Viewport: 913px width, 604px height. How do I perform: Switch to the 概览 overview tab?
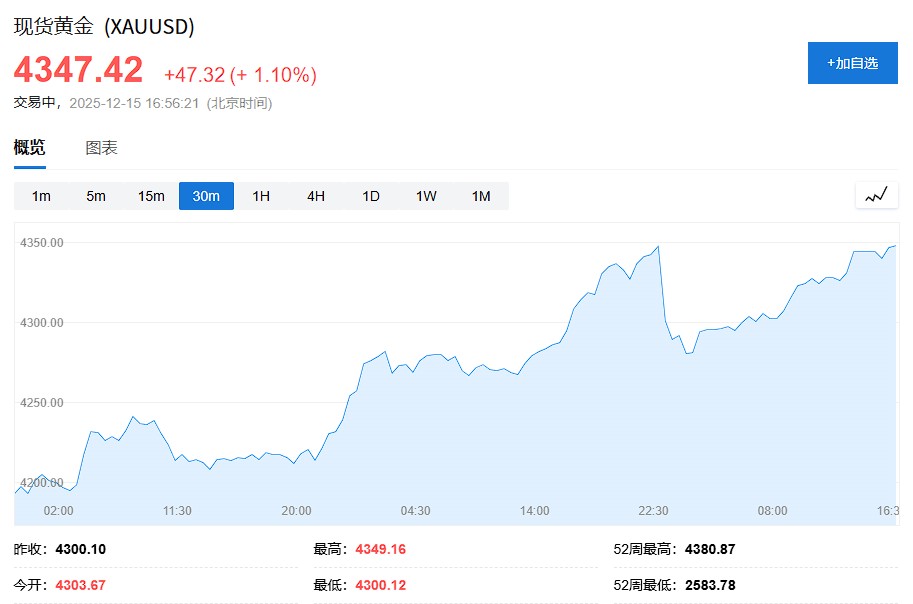tap(29, 148)
